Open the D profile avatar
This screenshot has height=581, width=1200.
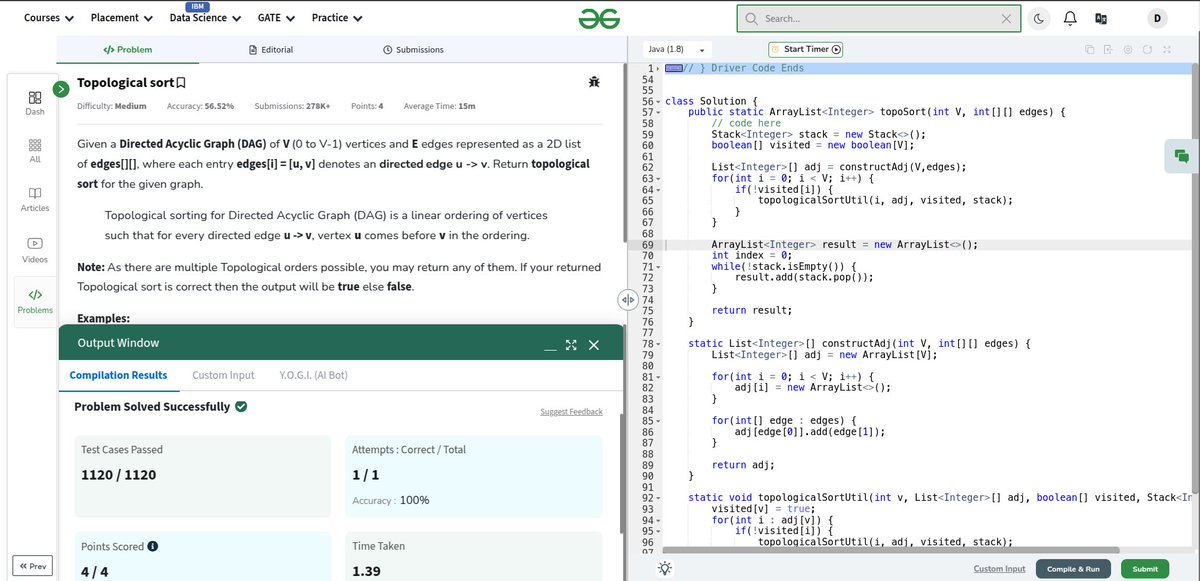click(x=1157, y=18)
